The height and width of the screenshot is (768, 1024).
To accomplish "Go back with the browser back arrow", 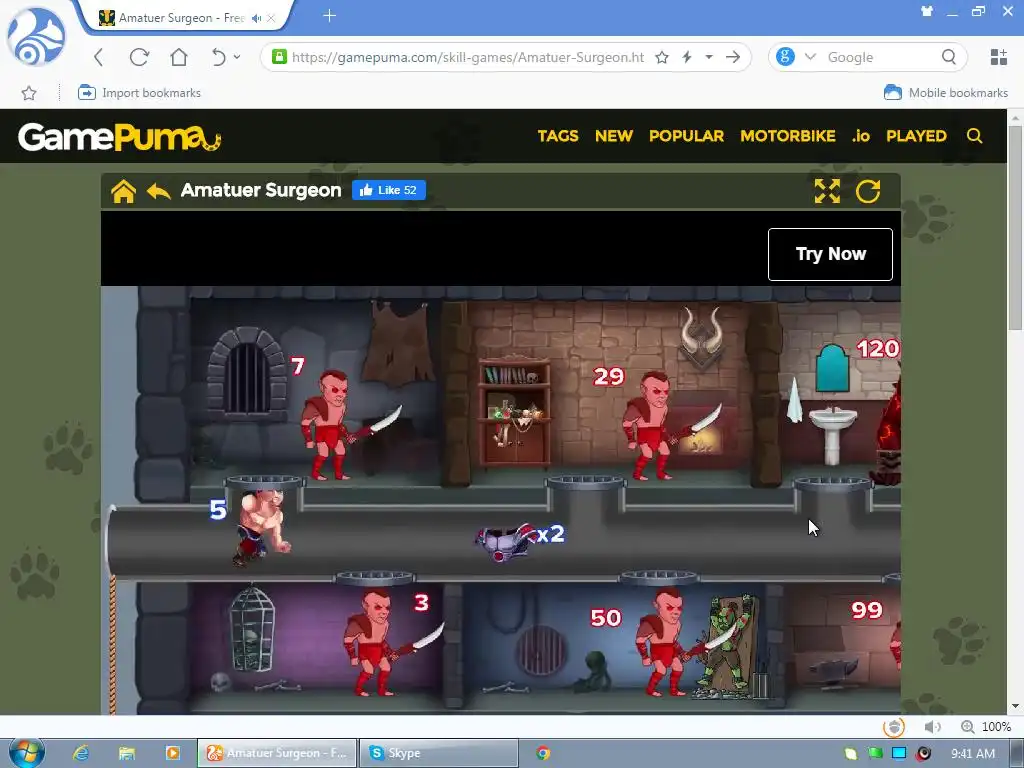I will (99, 57).
